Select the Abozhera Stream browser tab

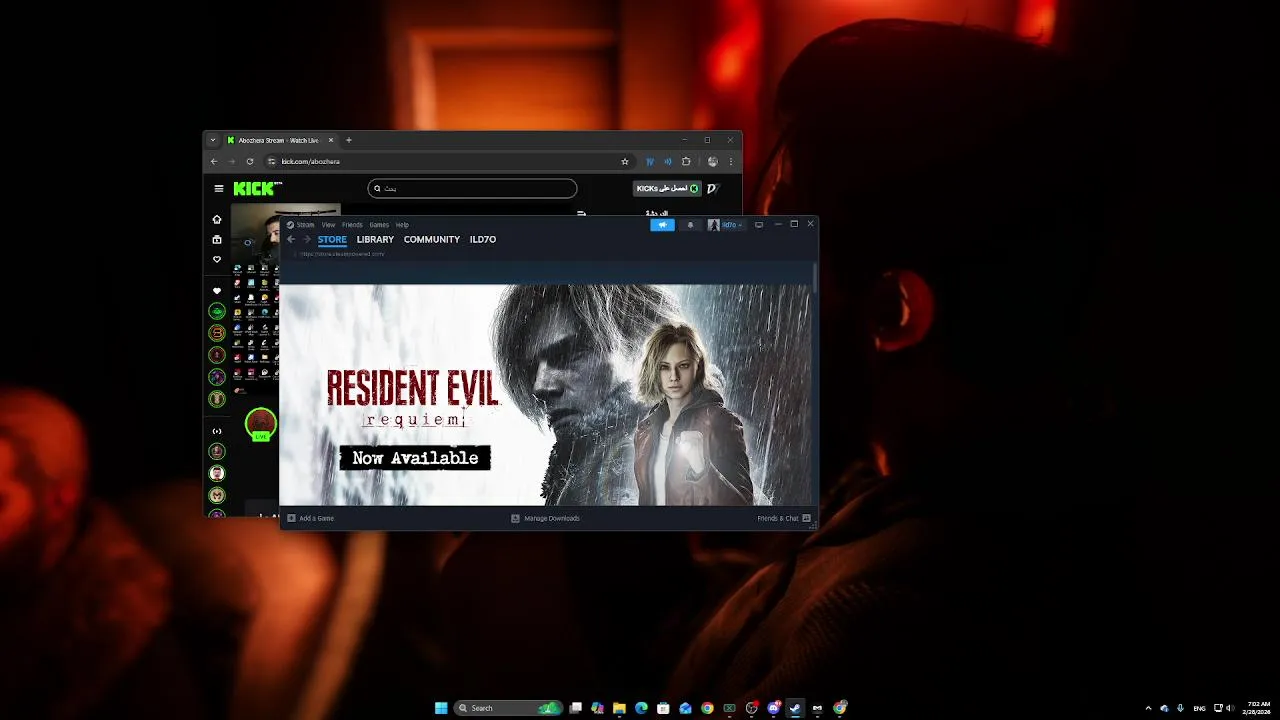(x=278, y=140)
